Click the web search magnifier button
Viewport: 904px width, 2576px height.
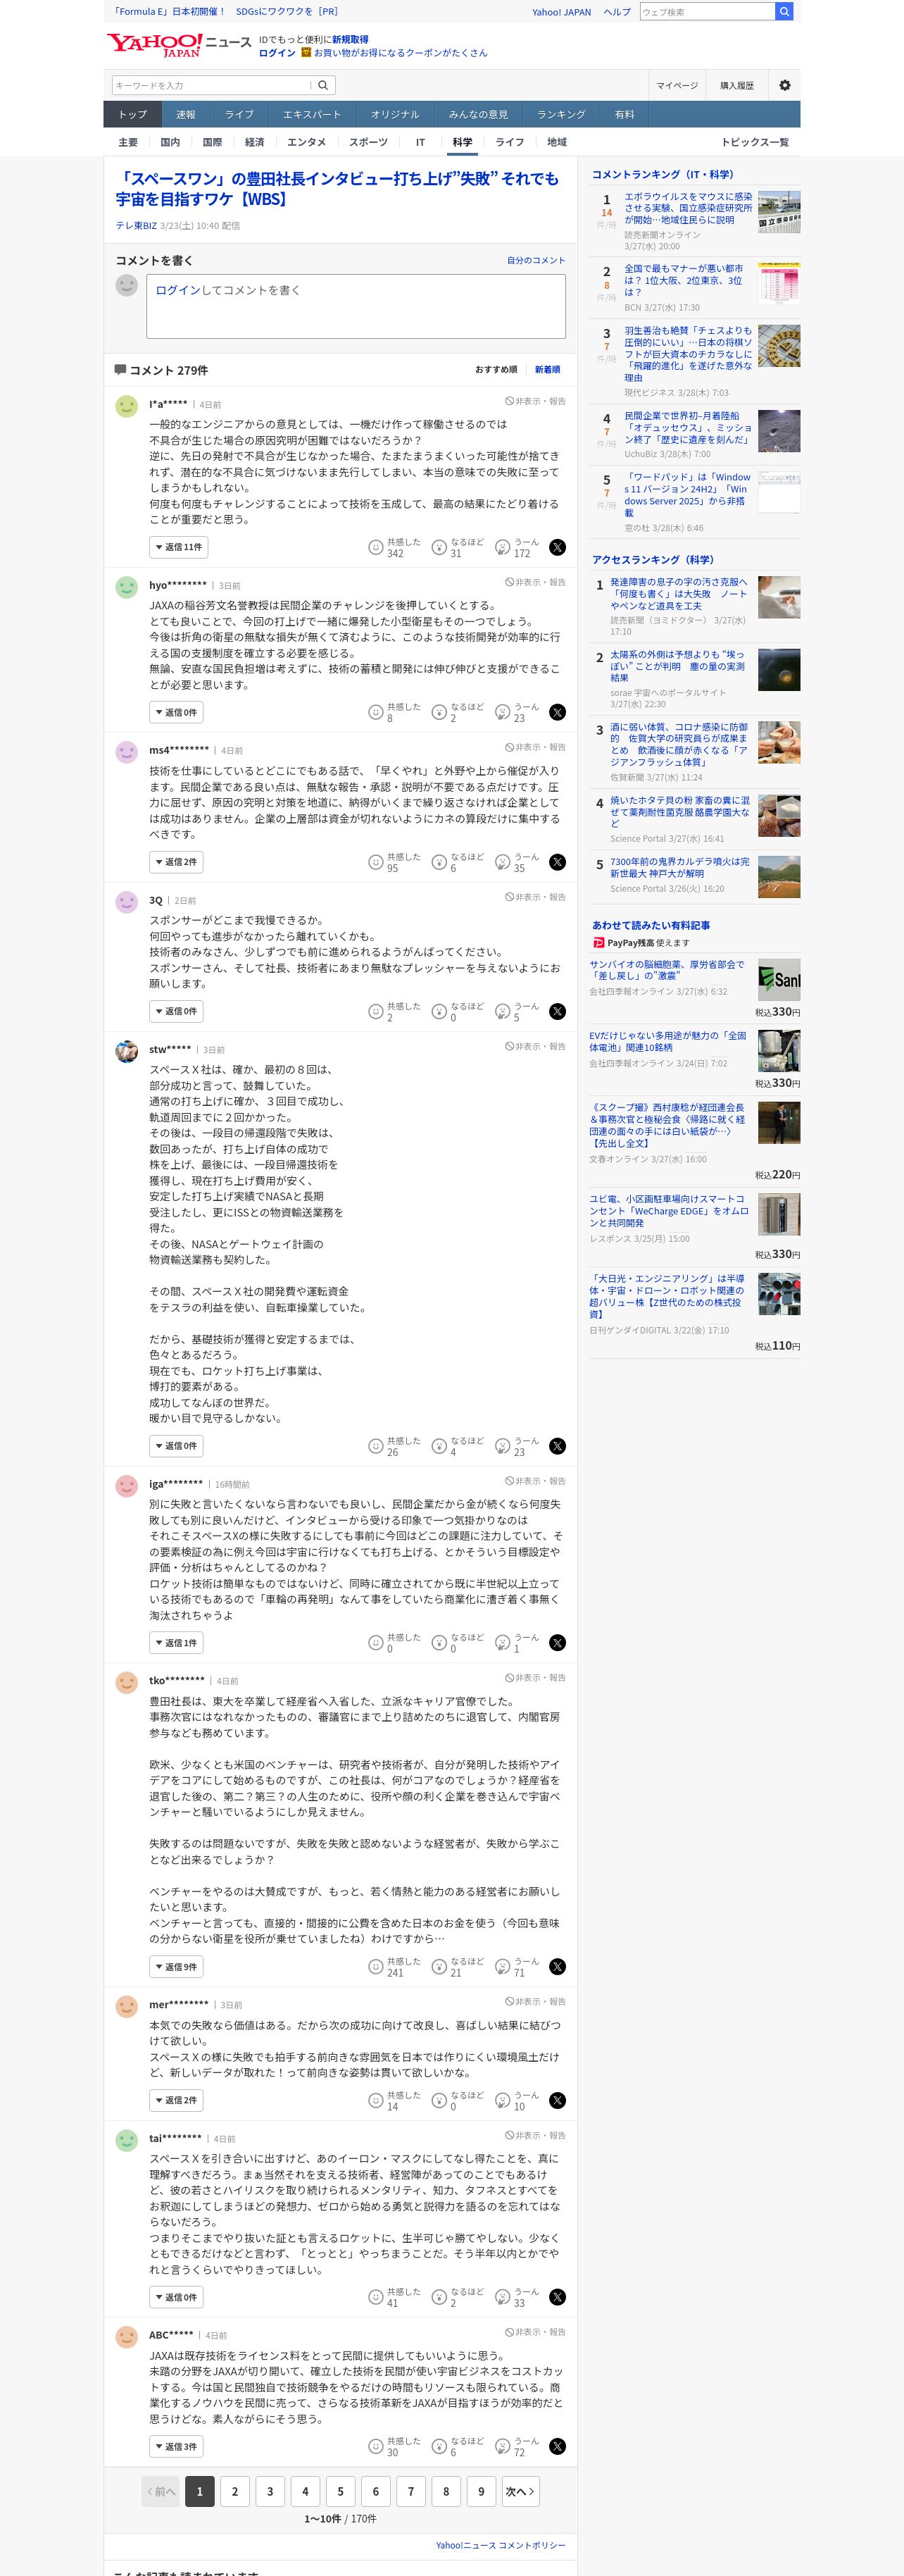point(785,11)
